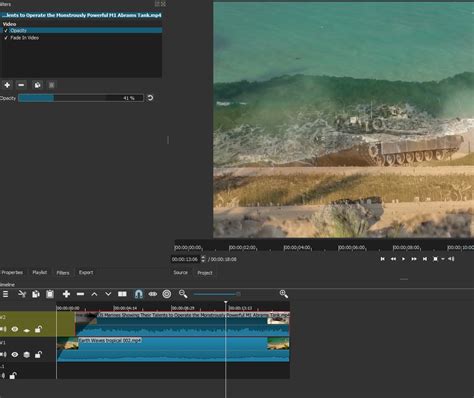The image size is (474, 398).
Task: Switch to the Filters tab
Action: tap(63, 273)
